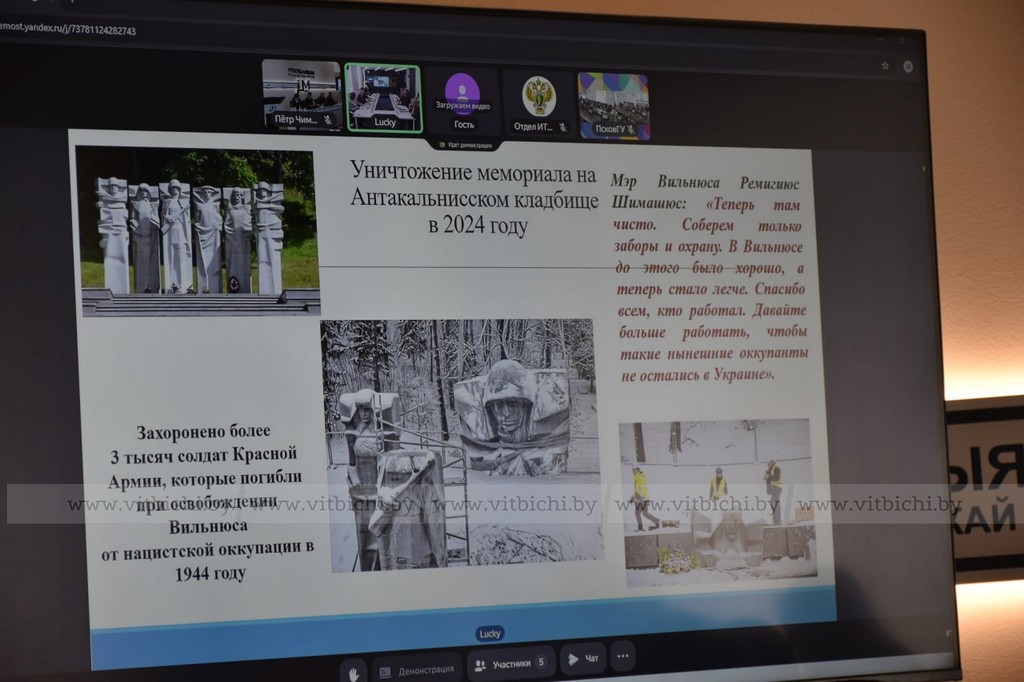Click the muted mic icon on Отдел ИТ

click(x=562, y=127)
